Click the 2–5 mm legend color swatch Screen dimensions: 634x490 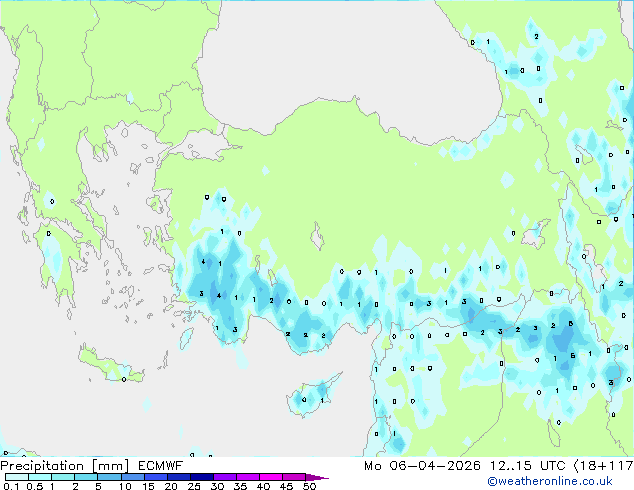tap(86, 477)
